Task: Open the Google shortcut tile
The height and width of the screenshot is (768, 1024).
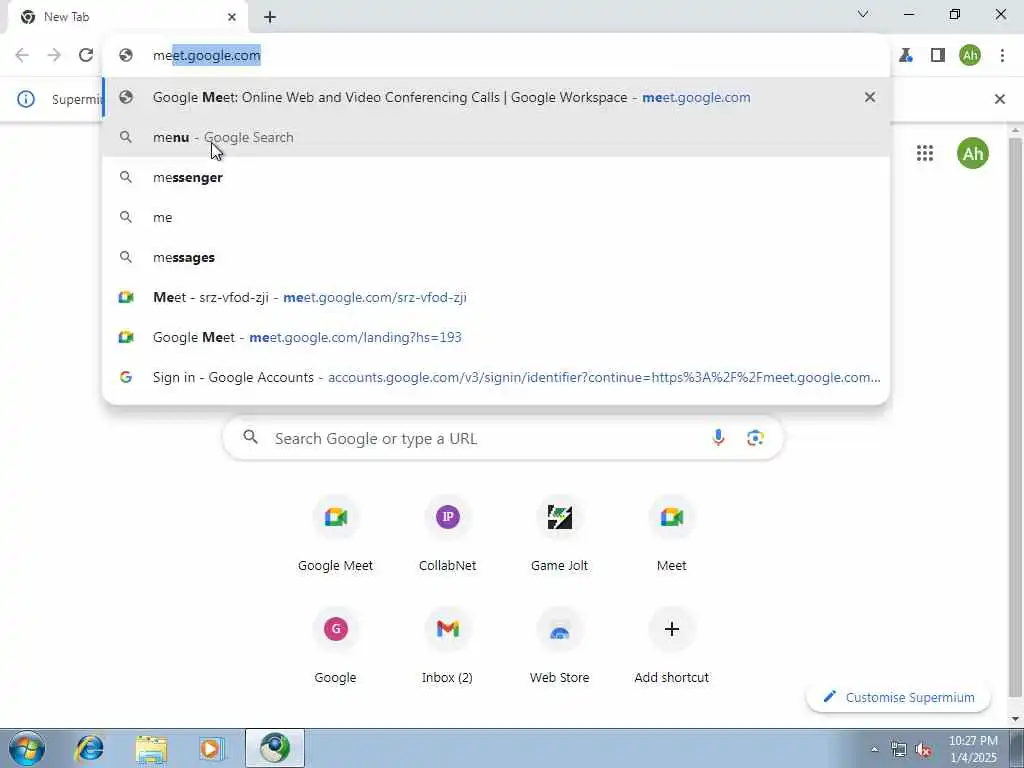Action: (x=336, y=646)
